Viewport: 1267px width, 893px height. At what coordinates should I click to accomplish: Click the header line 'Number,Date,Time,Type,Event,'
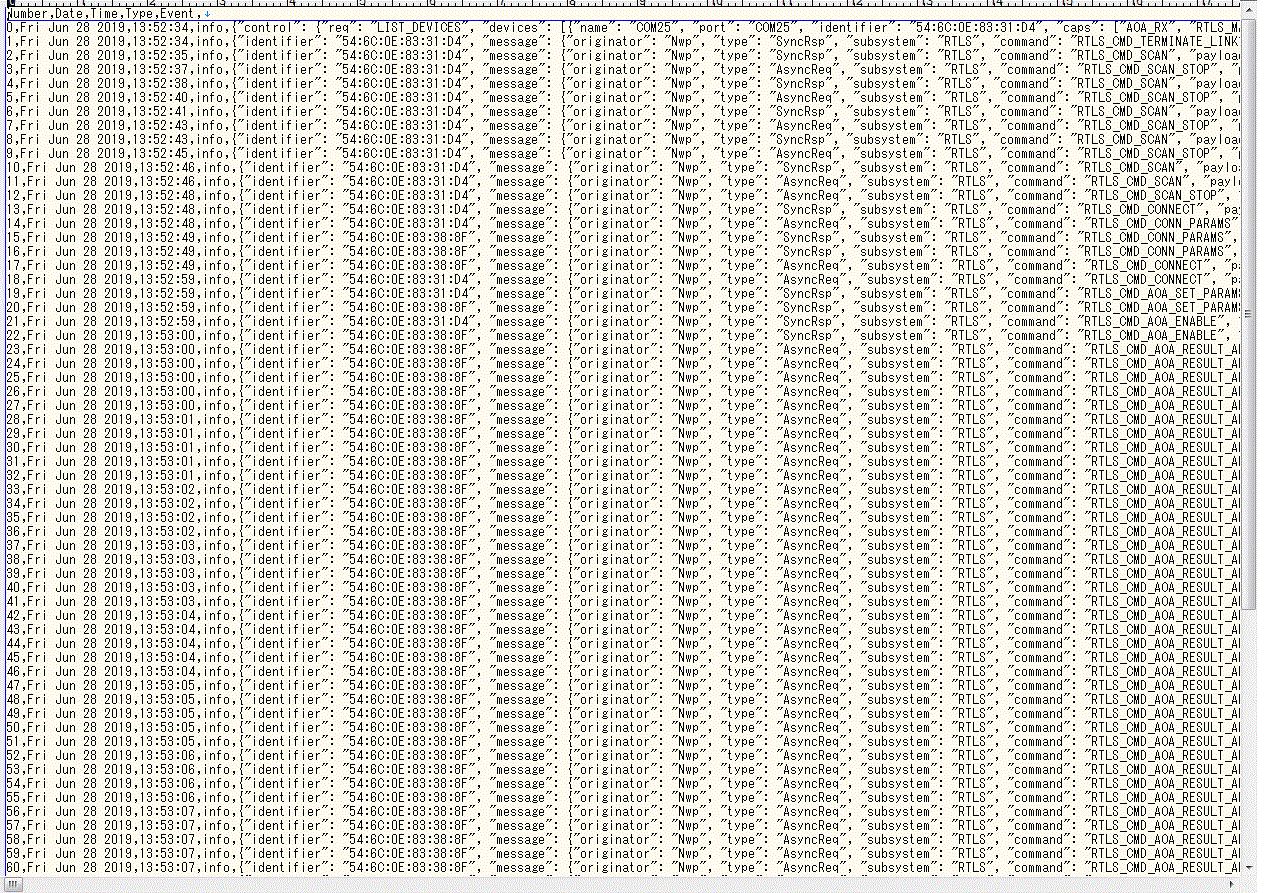pyautogui.click(x=105, y=14)
